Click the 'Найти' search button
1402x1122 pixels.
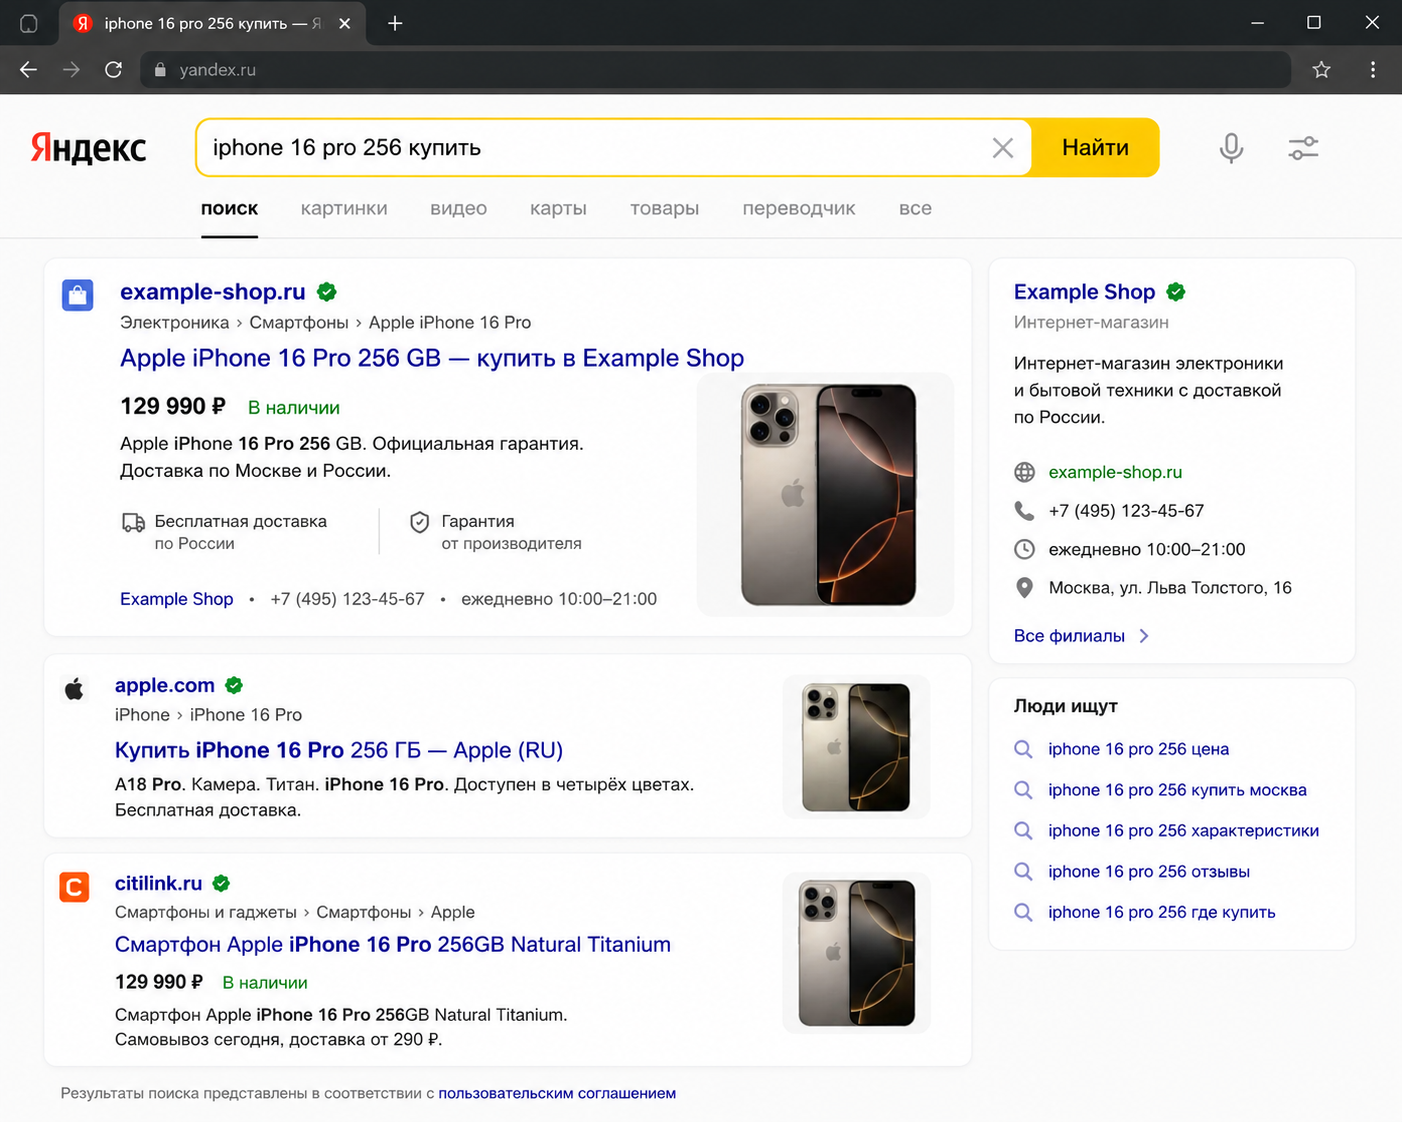1095,148
